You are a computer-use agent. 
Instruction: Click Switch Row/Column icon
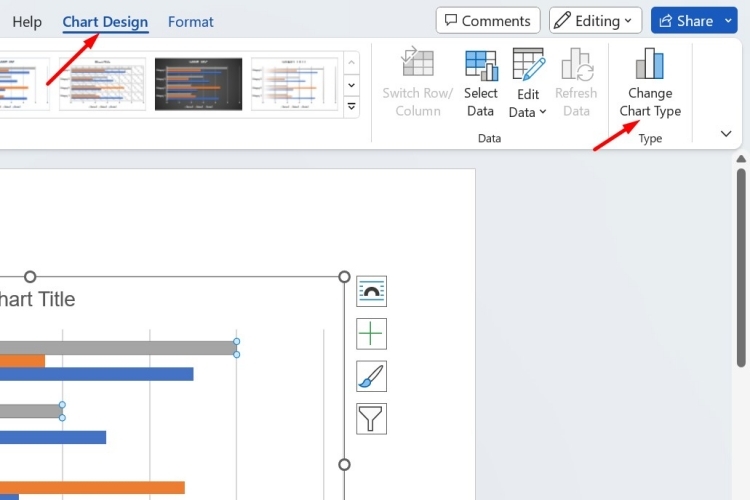[x=418, y=62]
